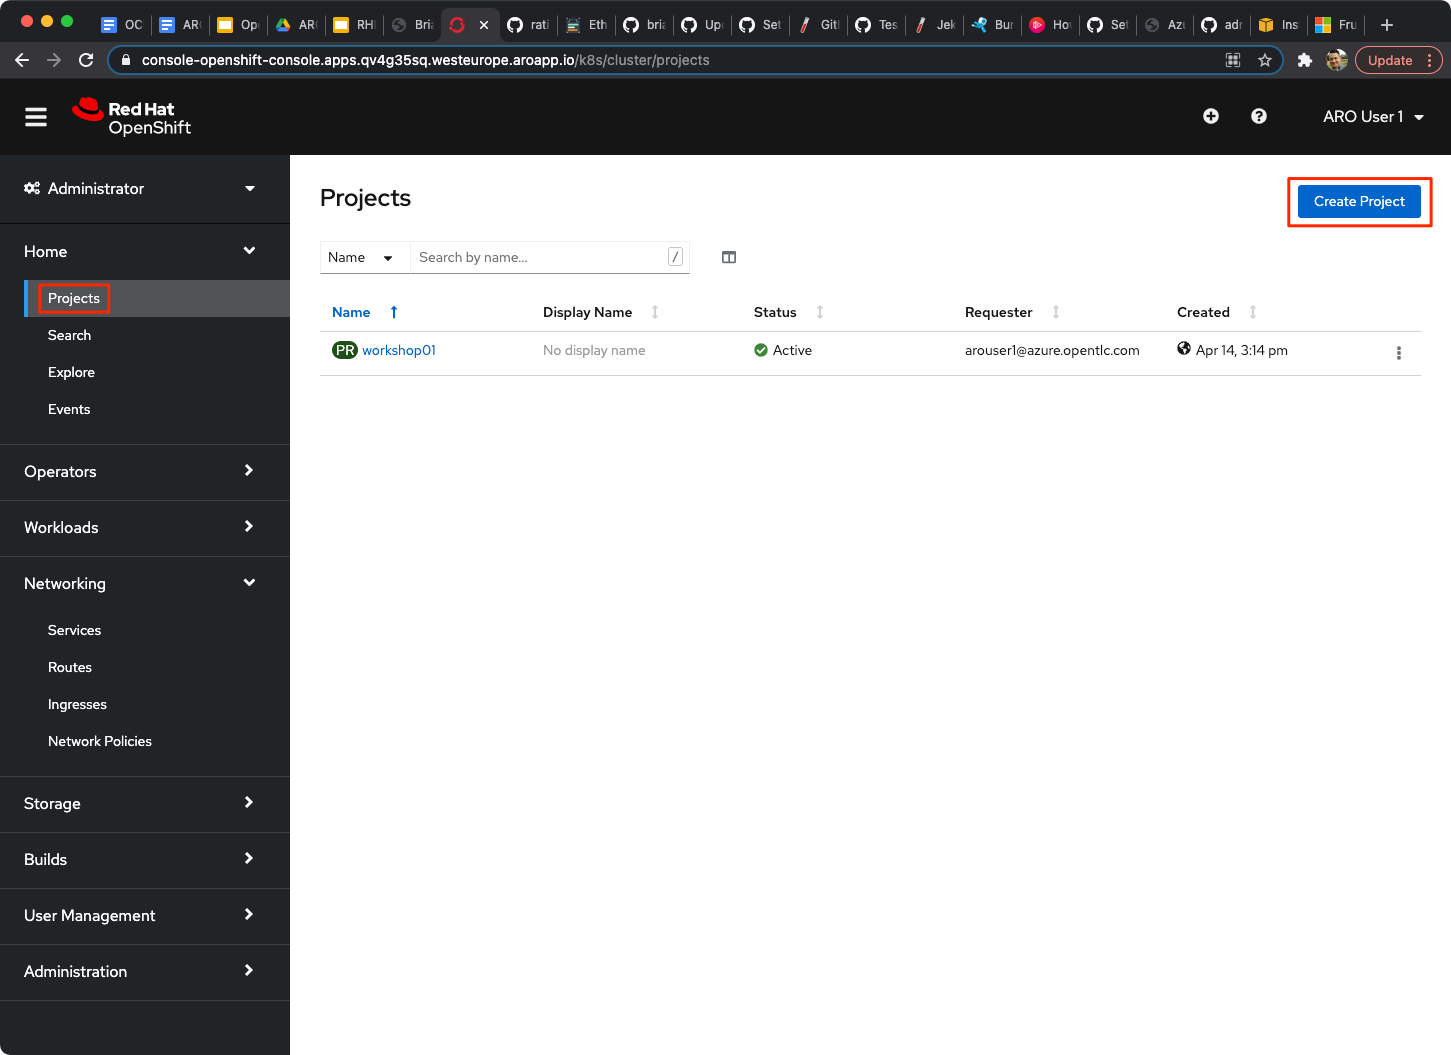Click the Red Hat OpenShift logo
Viewport: 1451px width, 1055px height.
131,116
